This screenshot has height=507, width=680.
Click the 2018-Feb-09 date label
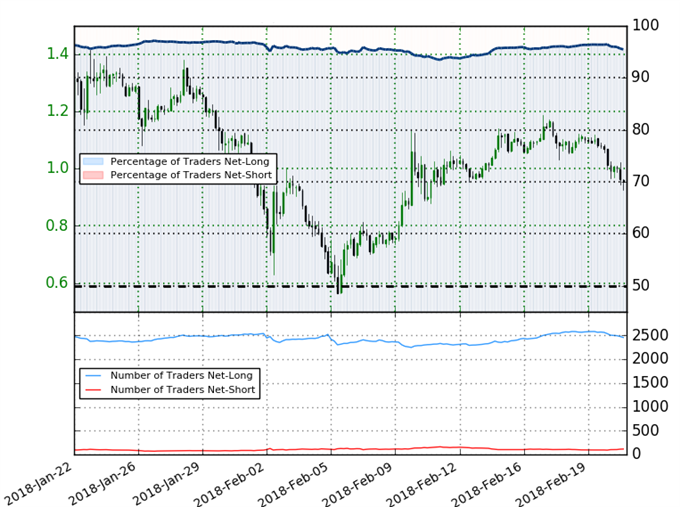[x=359, y=484]
